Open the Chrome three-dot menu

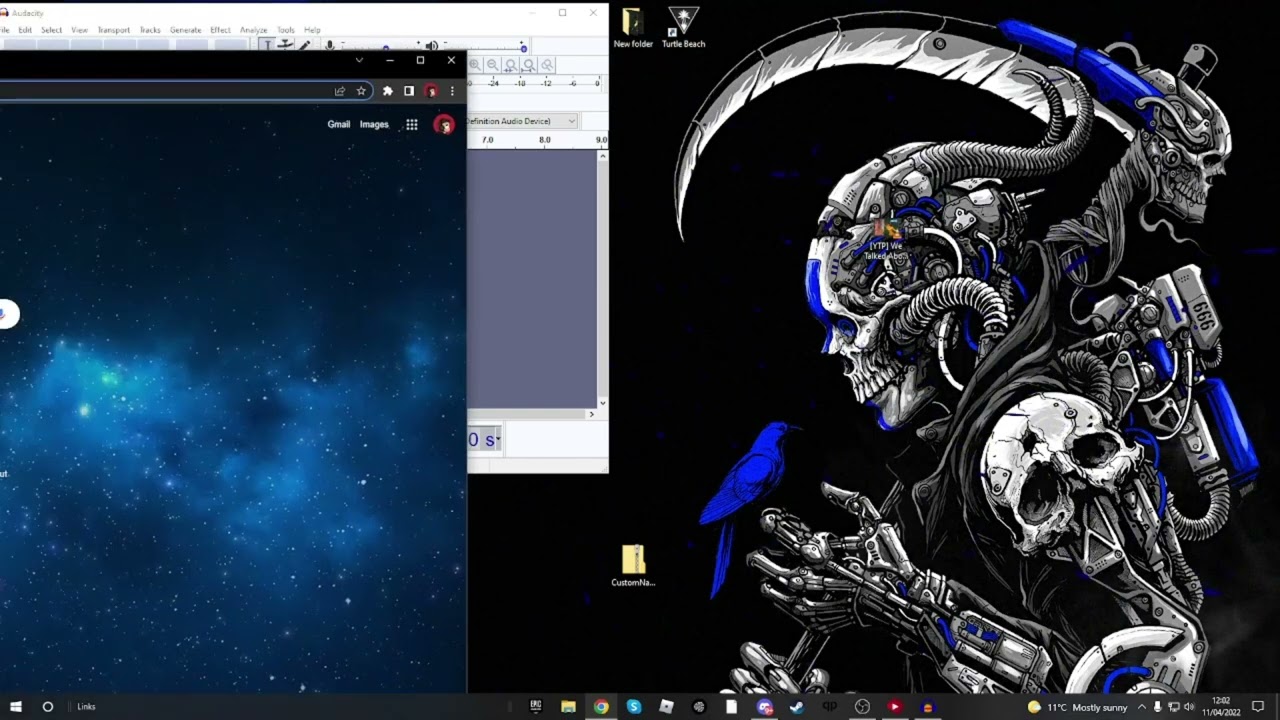pos(452,91)
